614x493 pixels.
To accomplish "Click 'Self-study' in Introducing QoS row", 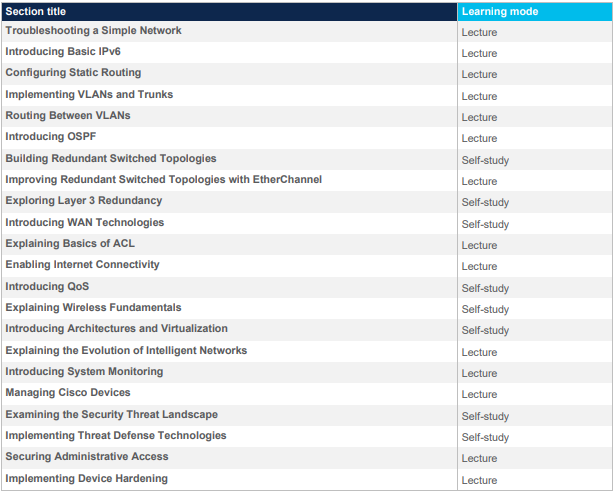I will point(485,289).
